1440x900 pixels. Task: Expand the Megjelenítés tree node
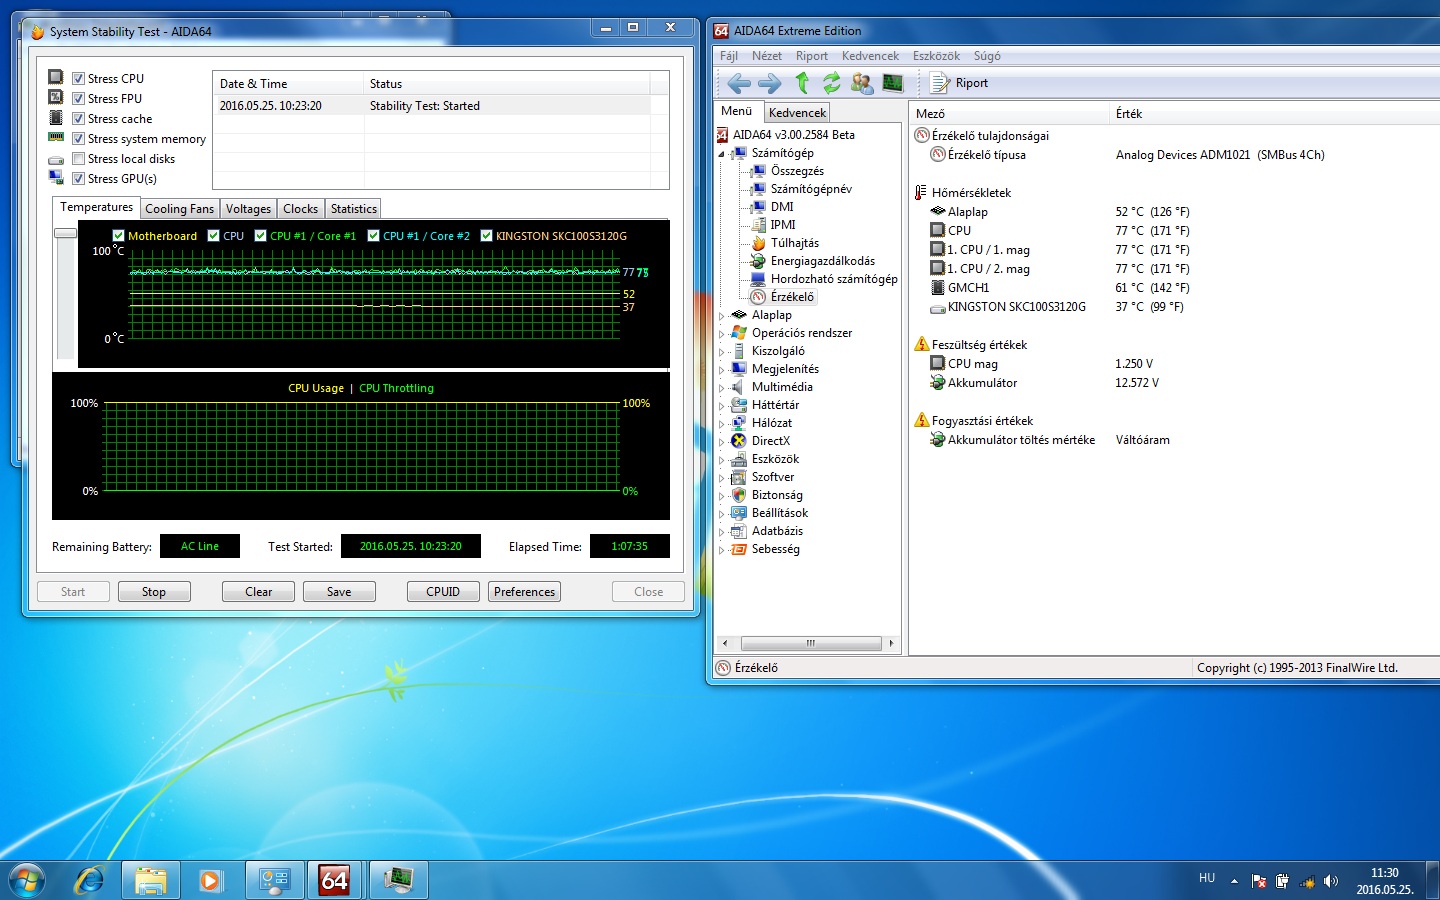click(722, 370)
